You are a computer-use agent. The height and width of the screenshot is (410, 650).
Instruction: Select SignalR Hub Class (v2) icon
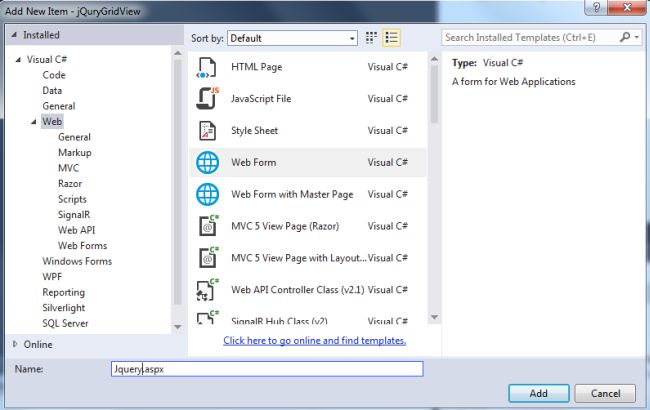click(x=207, y=317)
